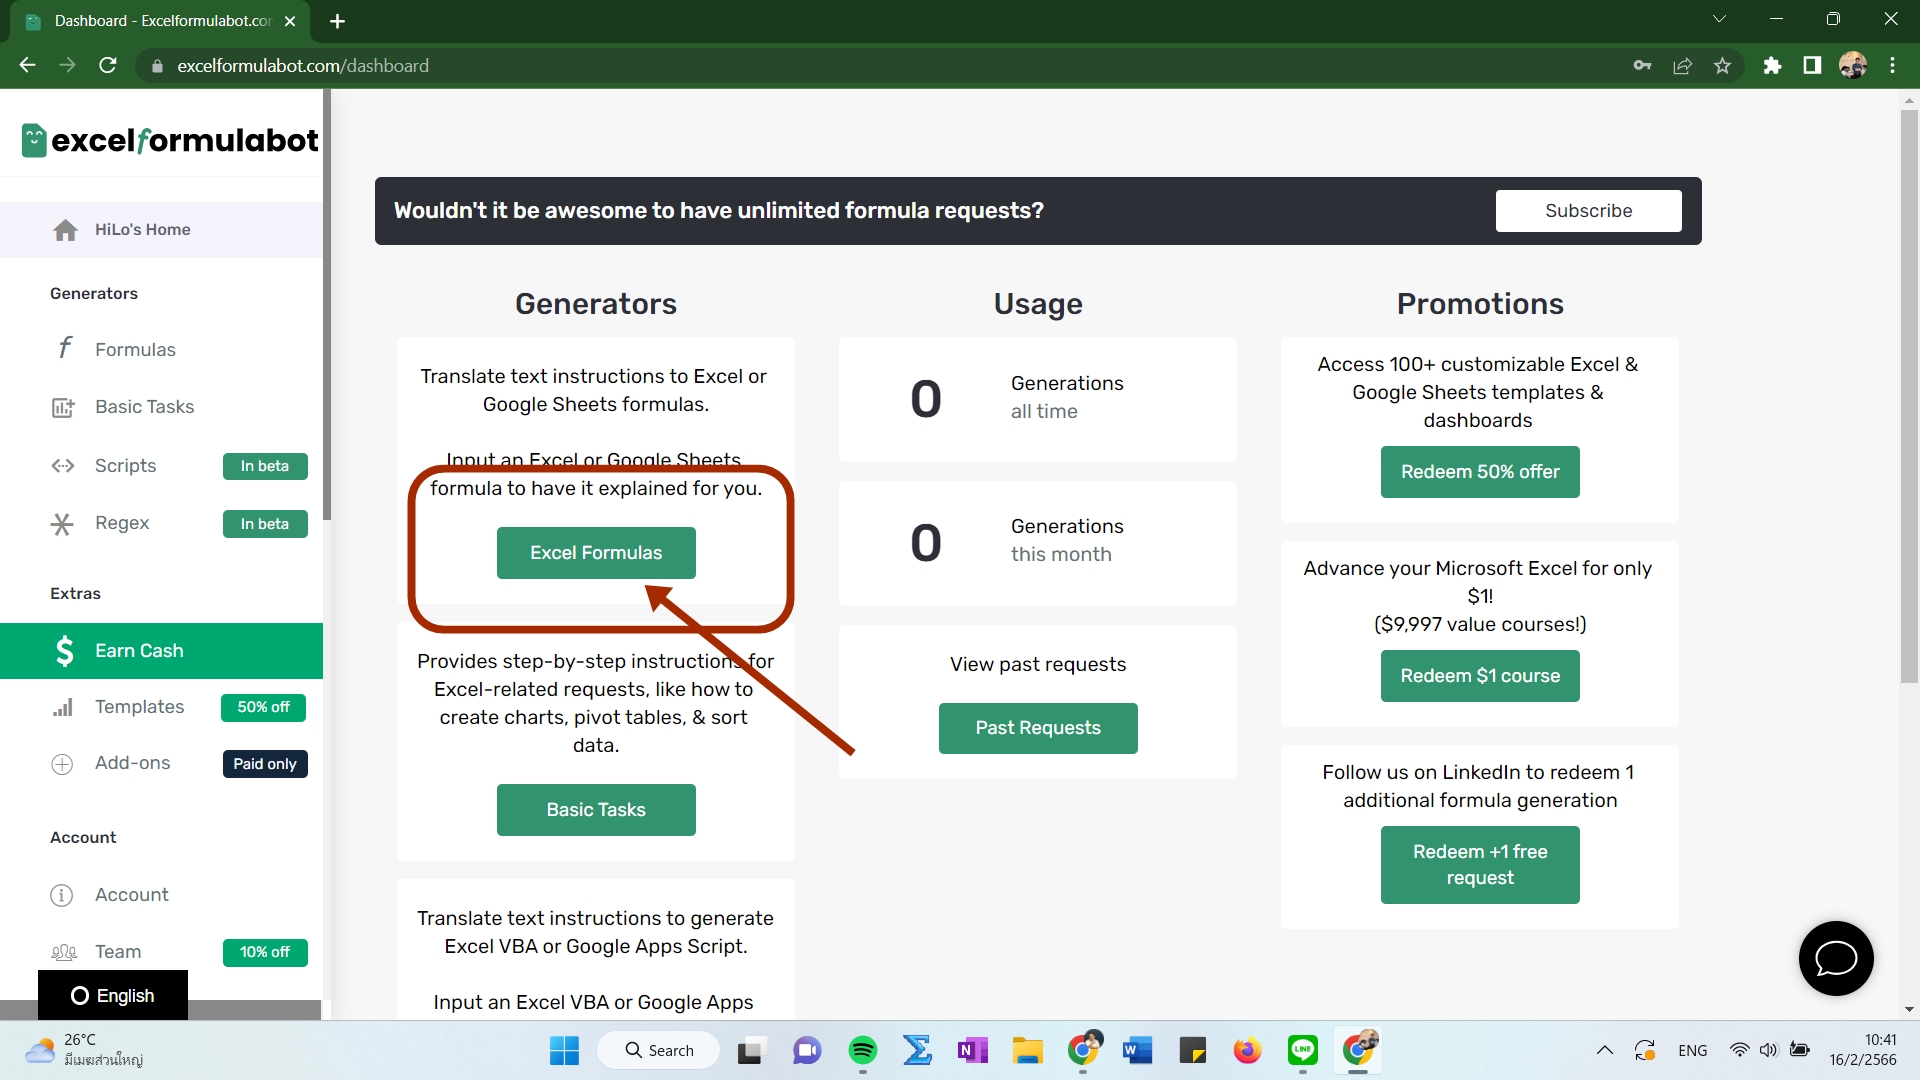The height and width of the screenshot is (1080, 1920).
Task: Open Spotify from the taskbar
Action: [x=862, y=1051]
